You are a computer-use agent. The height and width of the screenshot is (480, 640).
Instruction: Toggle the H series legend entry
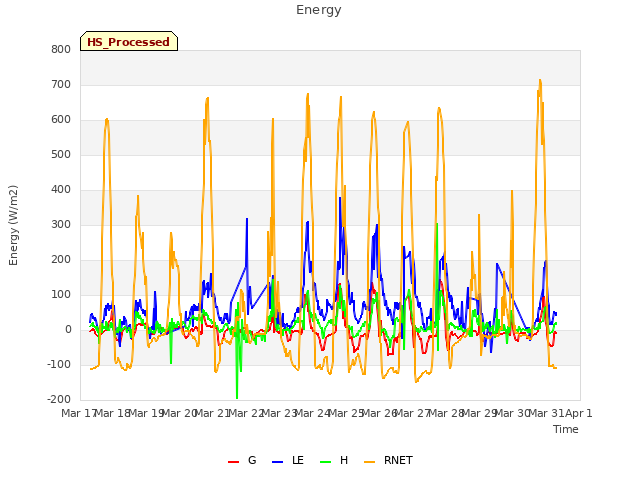tap(334, 460)
